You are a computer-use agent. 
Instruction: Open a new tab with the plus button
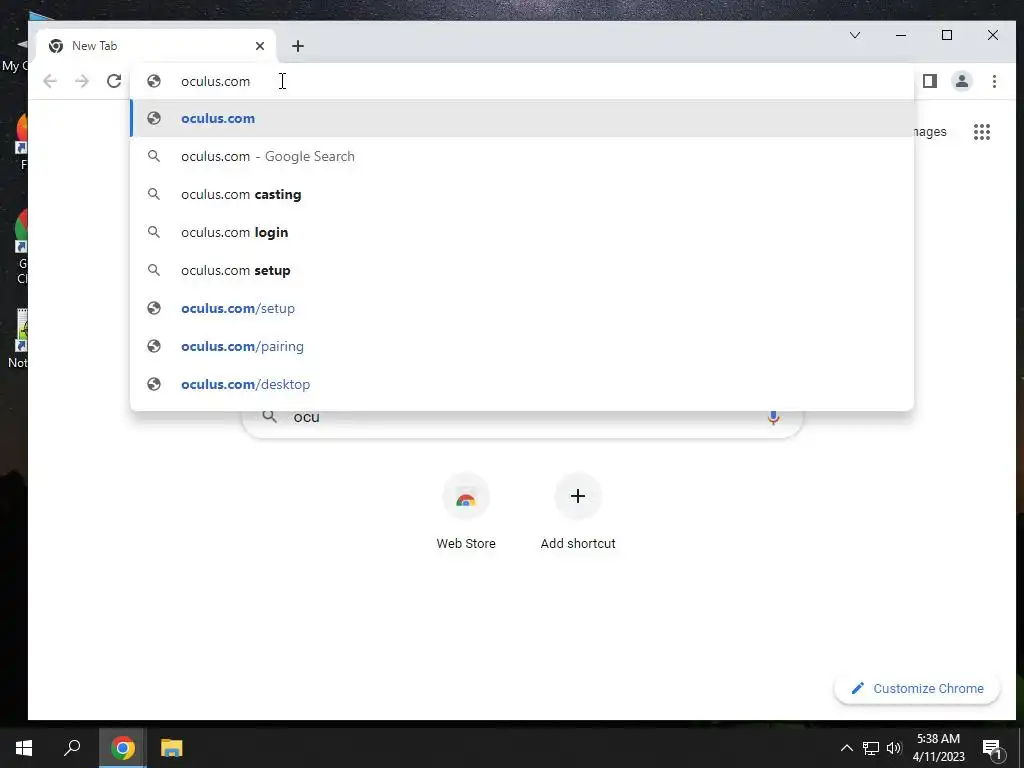(x=298, y=46)
